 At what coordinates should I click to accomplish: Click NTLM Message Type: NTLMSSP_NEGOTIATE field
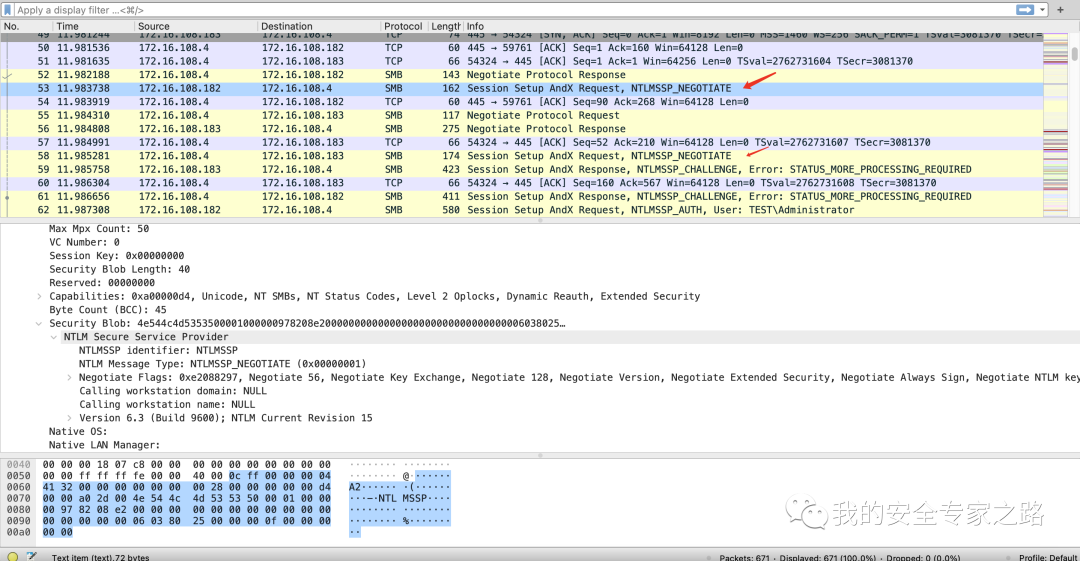[222, 364]
